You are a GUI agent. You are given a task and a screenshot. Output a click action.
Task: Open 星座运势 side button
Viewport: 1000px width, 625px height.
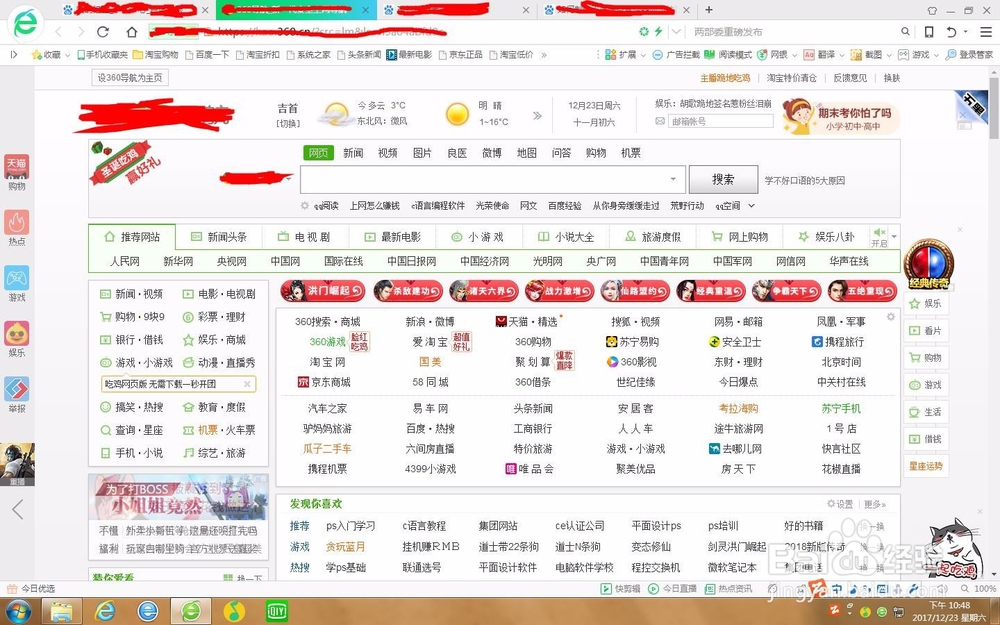point(926,466)
